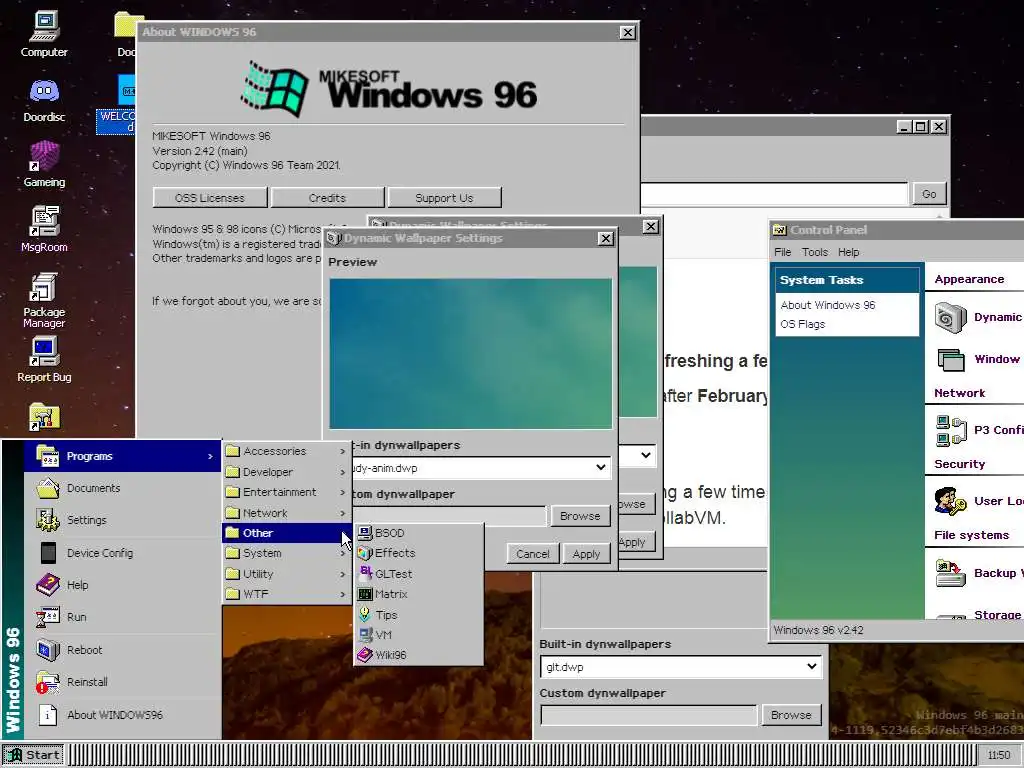Open About WINDOWS96 in Start menu
1024x768 pixels.
coord(122,715)
